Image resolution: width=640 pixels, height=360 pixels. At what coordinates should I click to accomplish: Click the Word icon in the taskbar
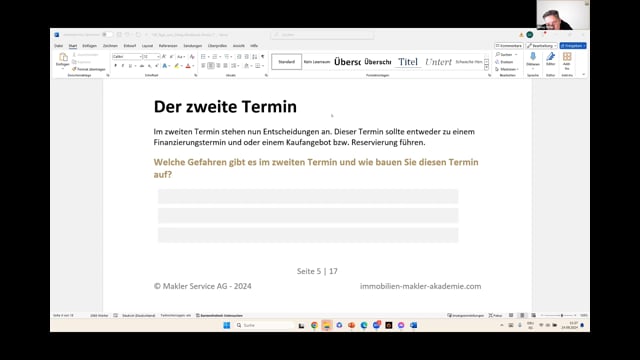pyautogui.click(x=414, y=325)
